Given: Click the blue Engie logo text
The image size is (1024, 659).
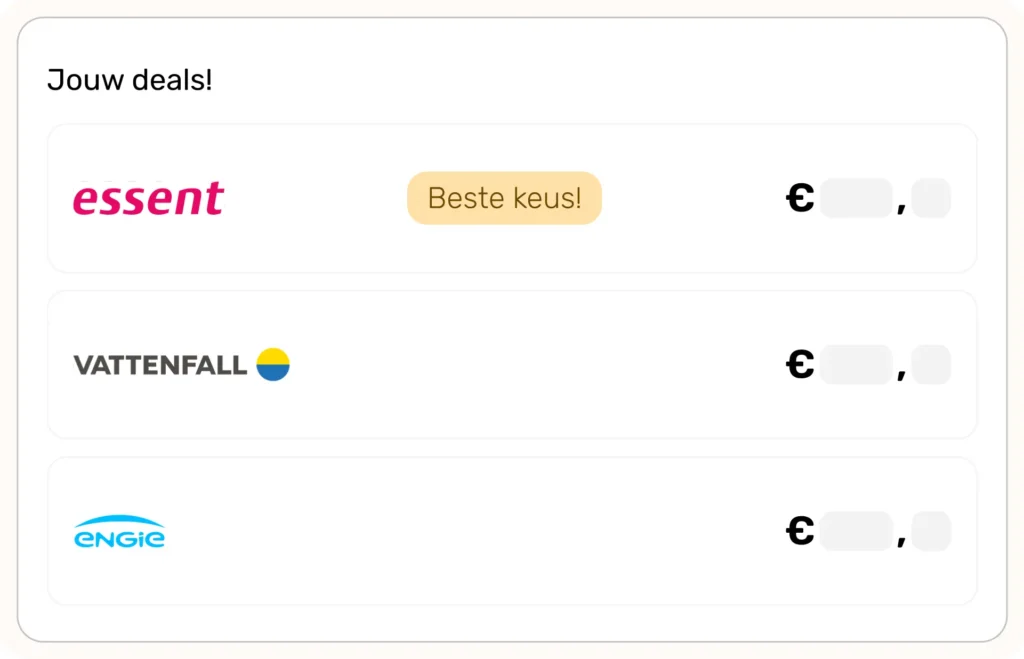Looking at the screenshot, I should (x=119, y=540).
